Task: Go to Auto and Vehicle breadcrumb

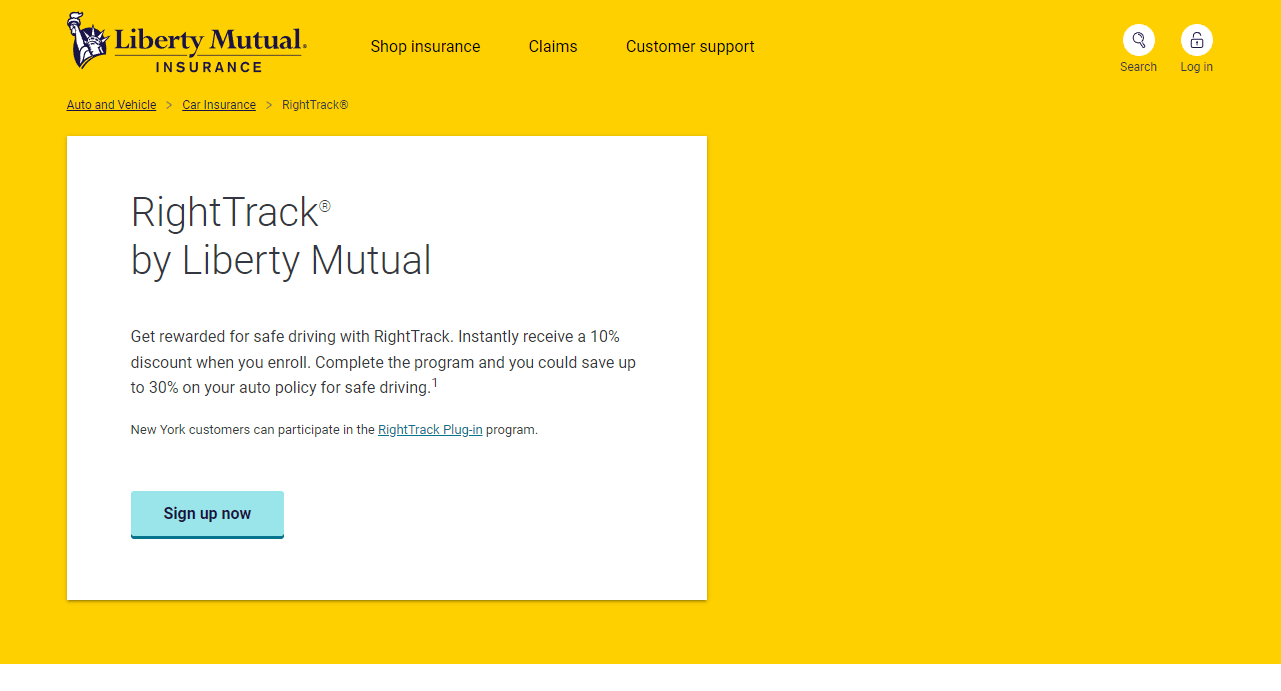Action: [111, 105]
